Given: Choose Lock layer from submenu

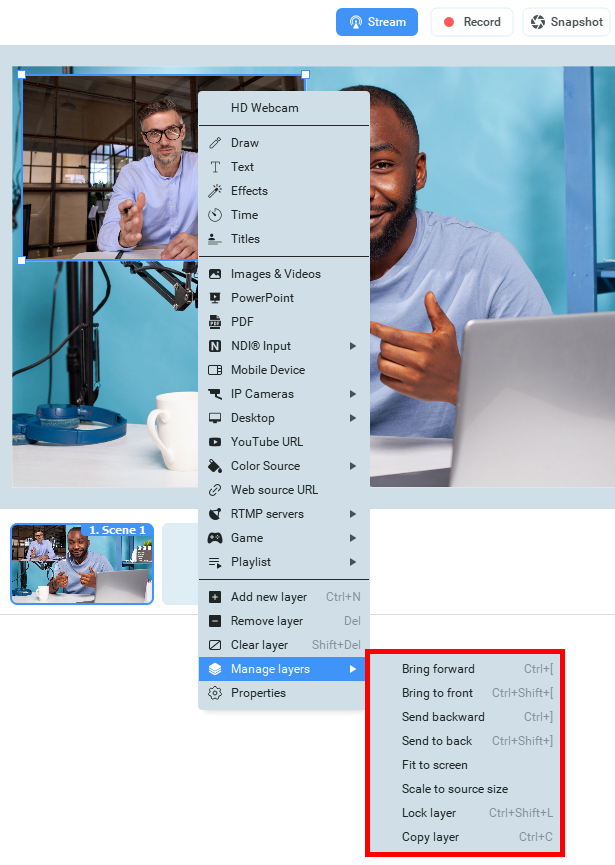Looking at the screenshot, I should (429, 813).
